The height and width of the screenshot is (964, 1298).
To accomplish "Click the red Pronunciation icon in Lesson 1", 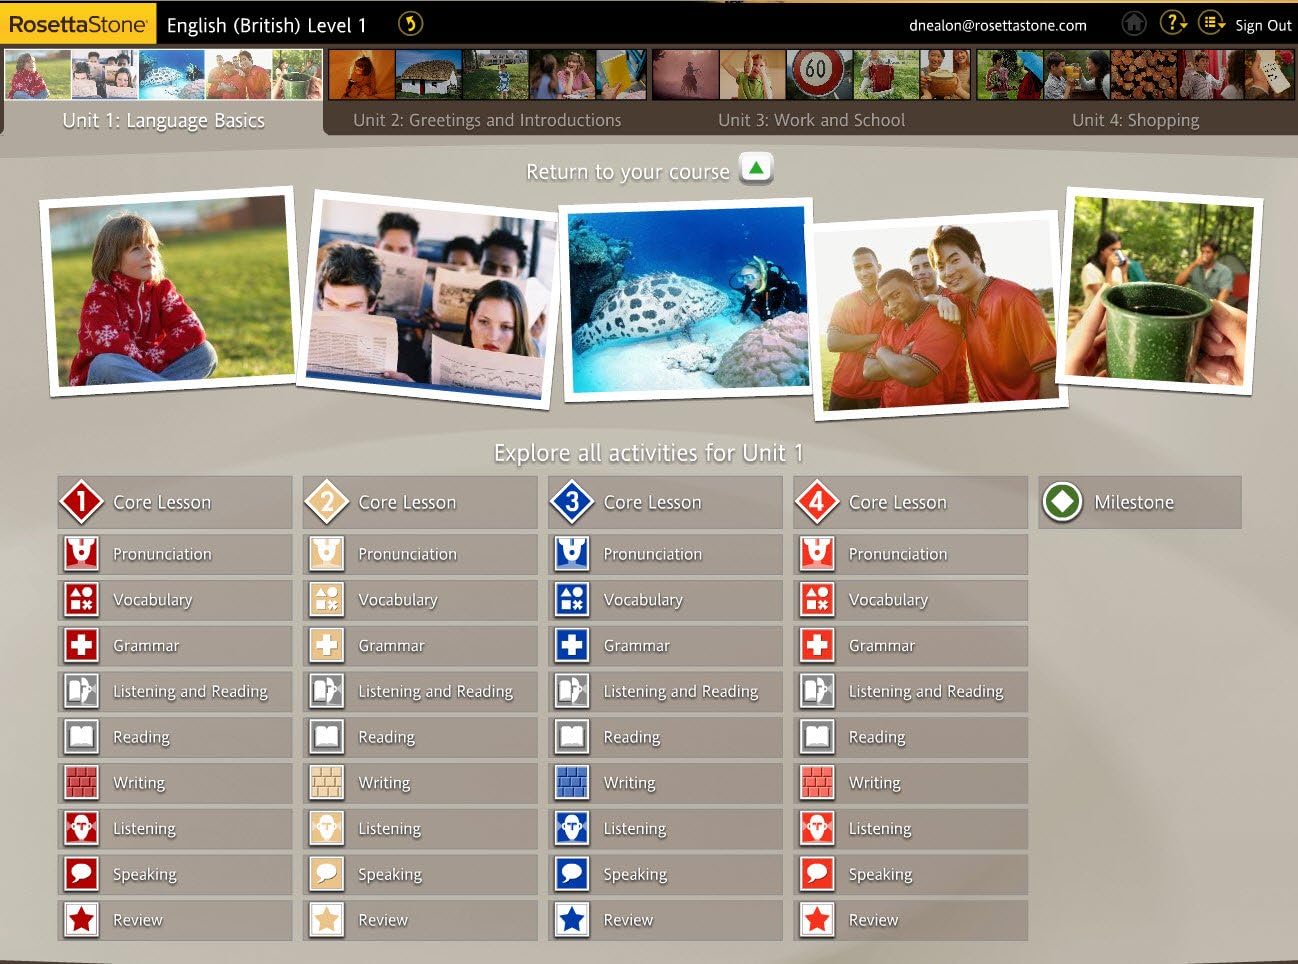I will 81,554.
